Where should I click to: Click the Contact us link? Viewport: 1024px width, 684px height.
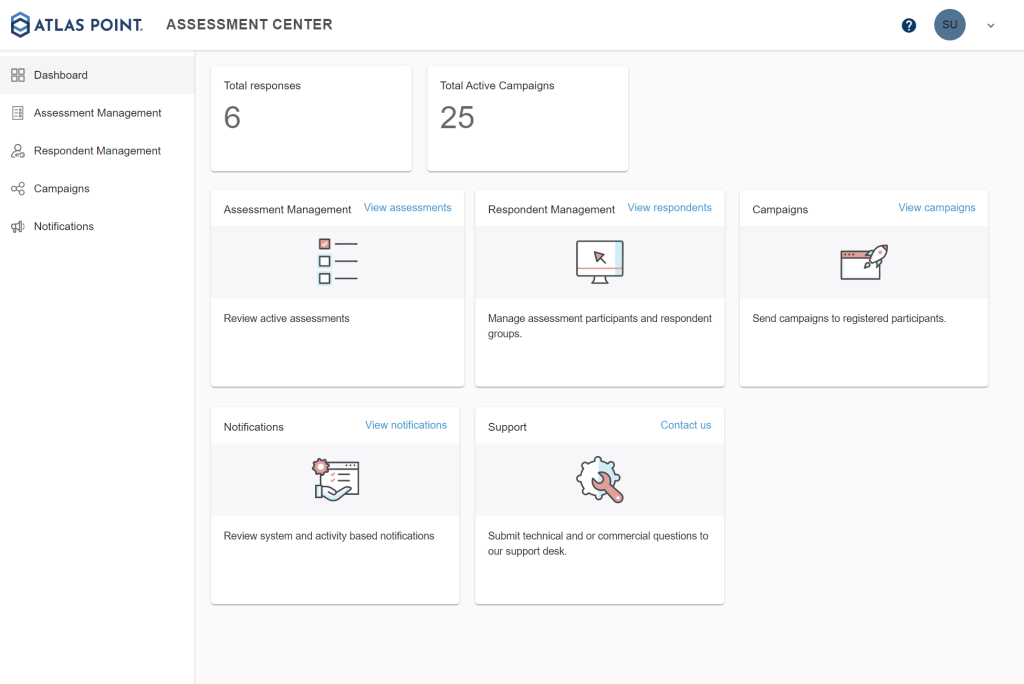(685, 425)
